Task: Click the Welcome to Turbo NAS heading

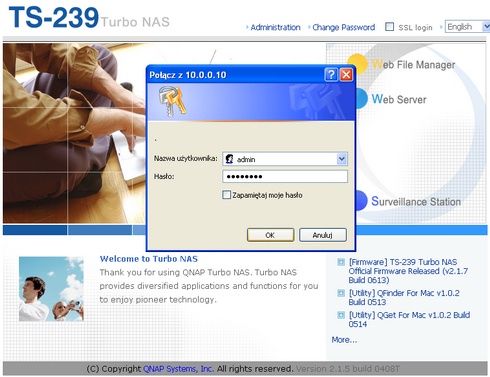Action: pos(149,259)
